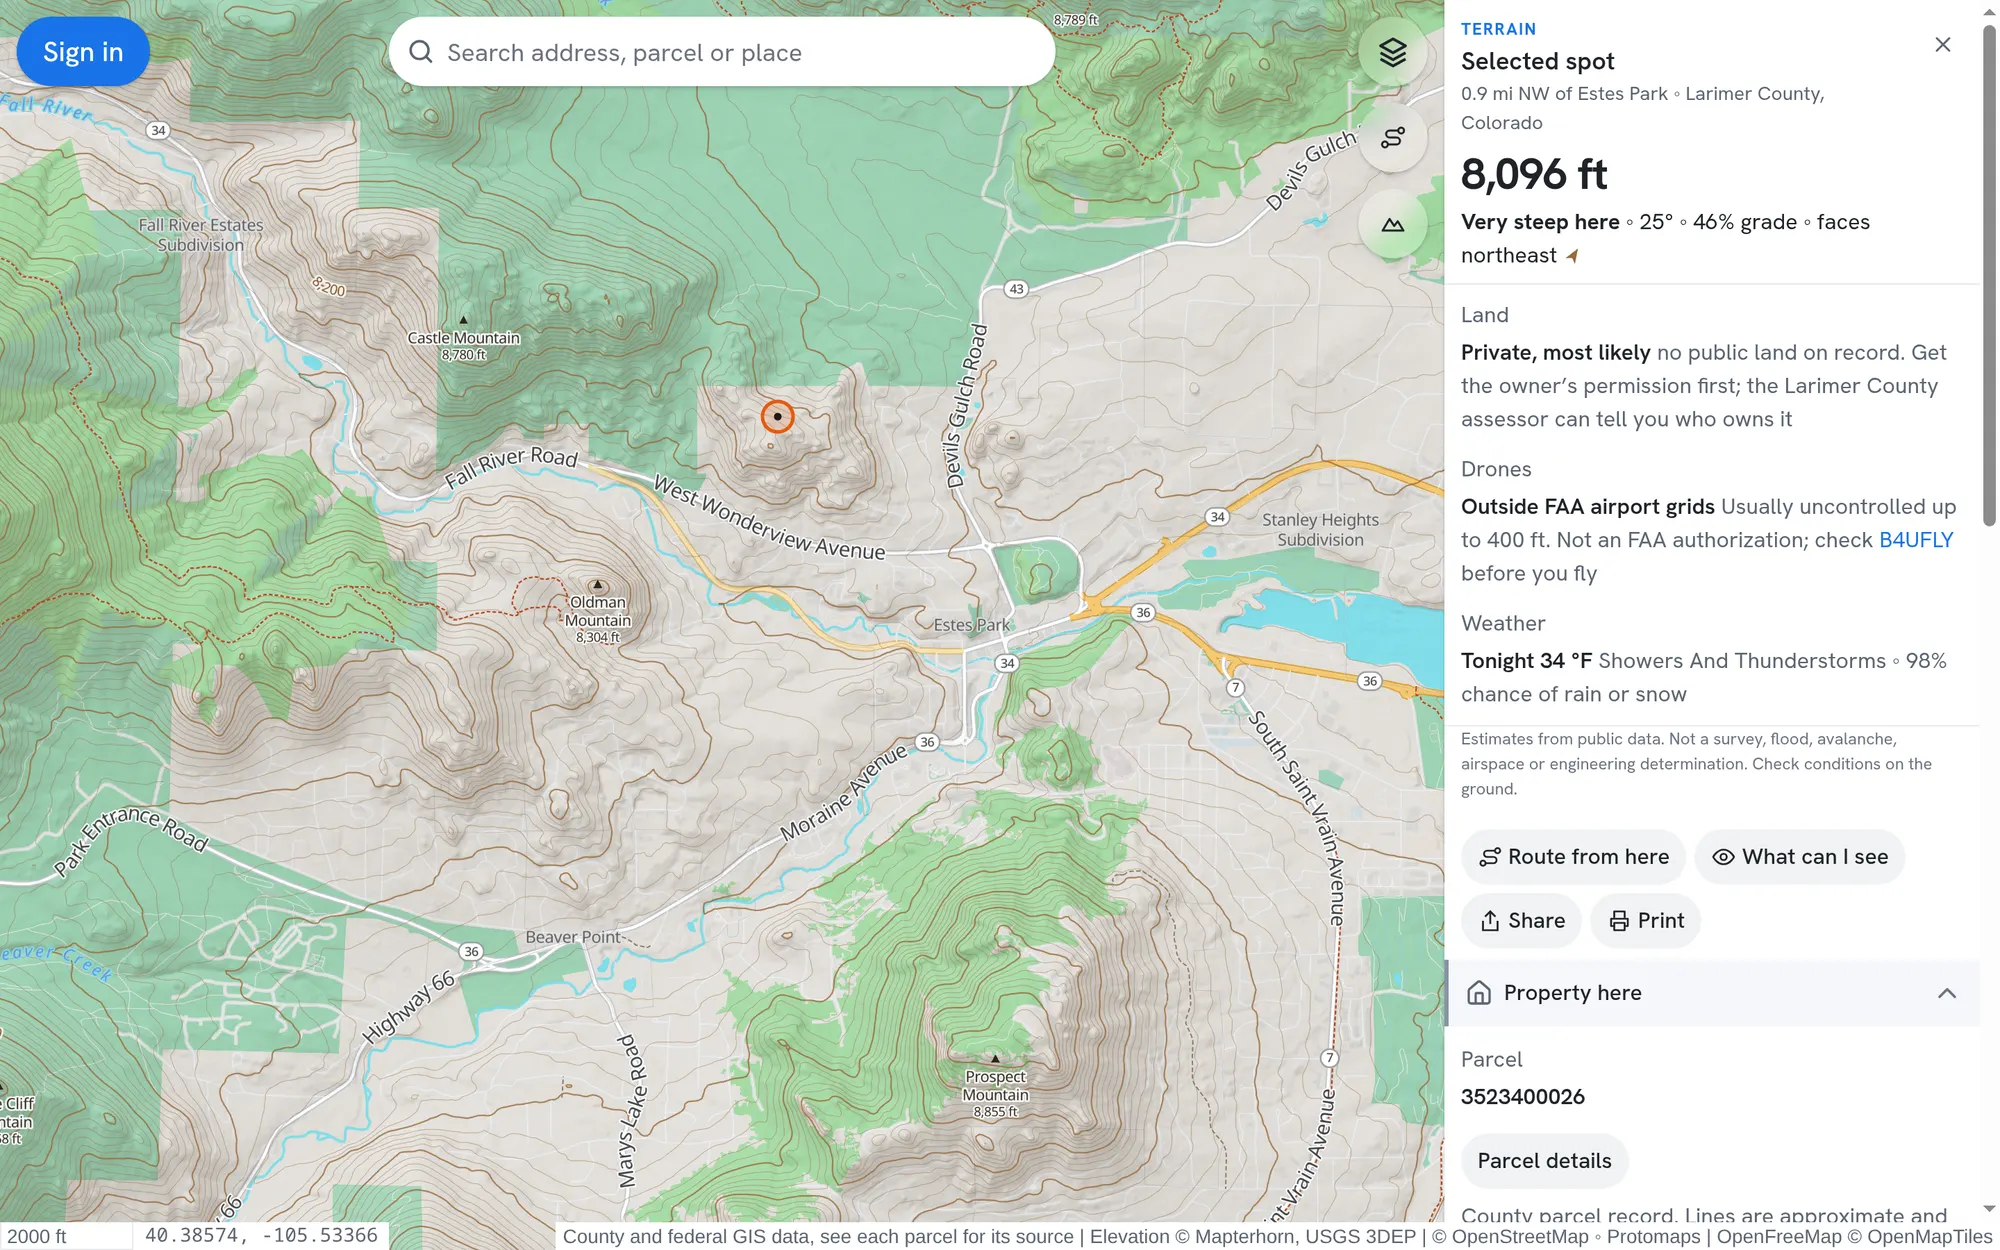Open Parcel details
Image resolution: width=2000 pixels, height=1250 pixels.
(1544, 1161)
